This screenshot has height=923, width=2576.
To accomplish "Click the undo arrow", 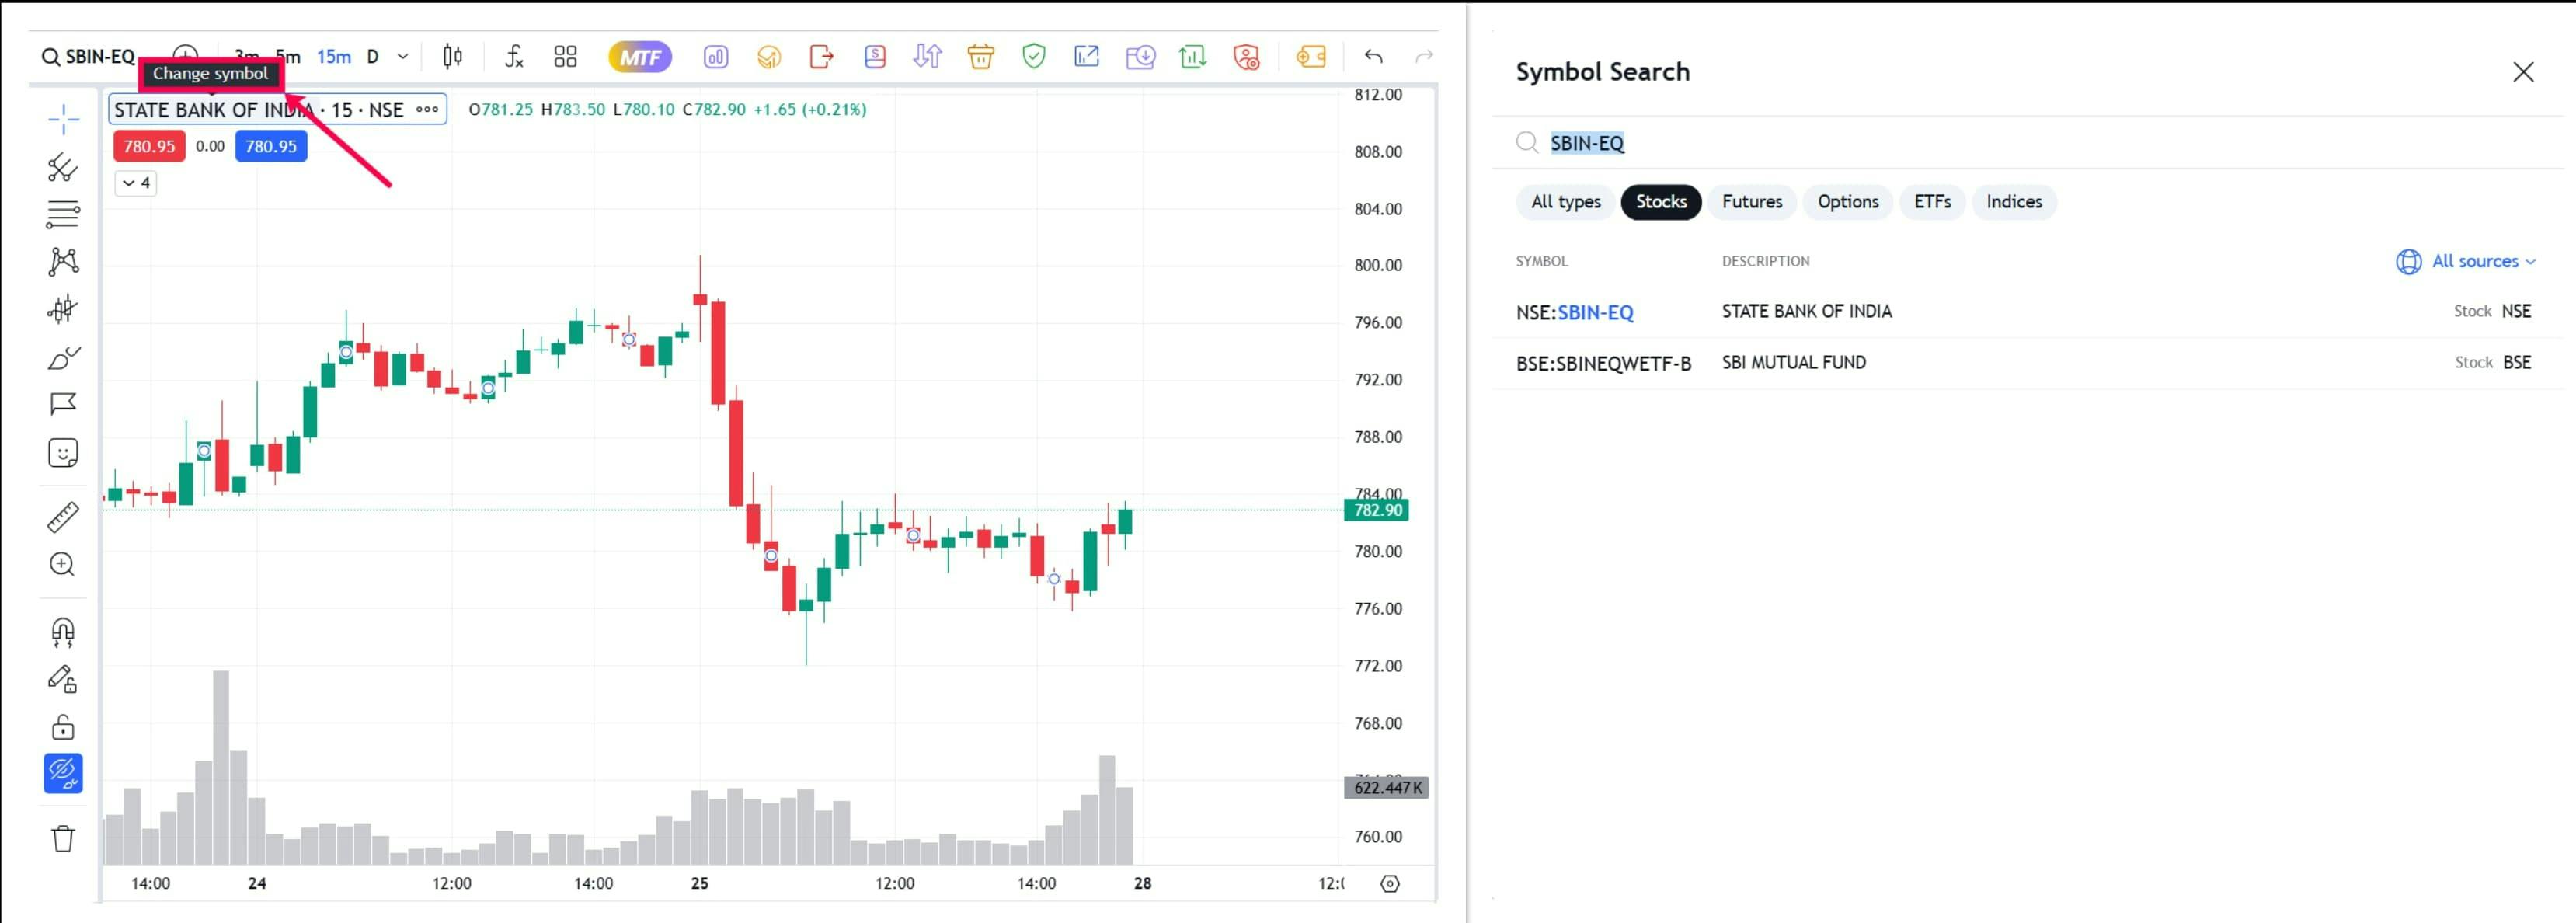I will tap(1373, 57).
